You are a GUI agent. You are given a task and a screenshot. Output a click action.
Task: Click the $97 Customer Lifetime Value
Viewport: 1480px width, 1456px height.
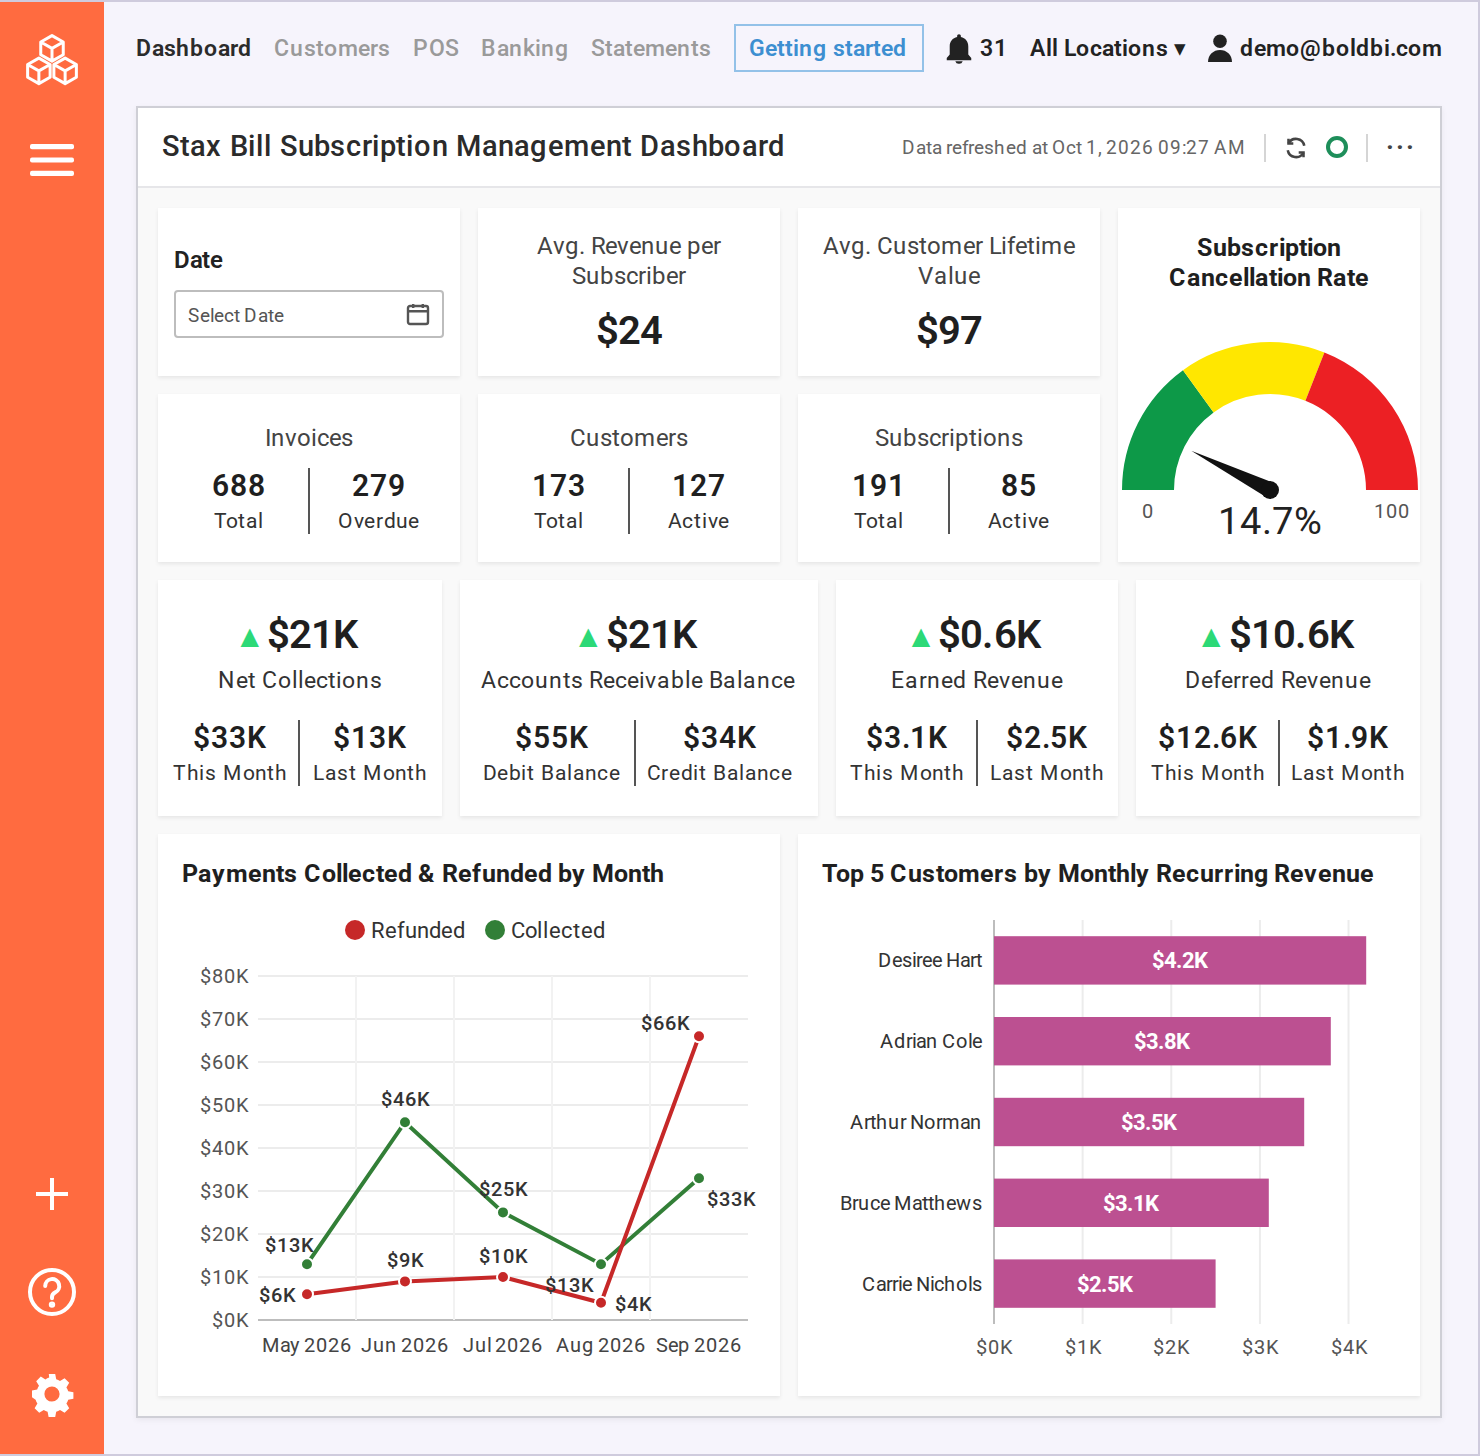(x=949, y=330)
